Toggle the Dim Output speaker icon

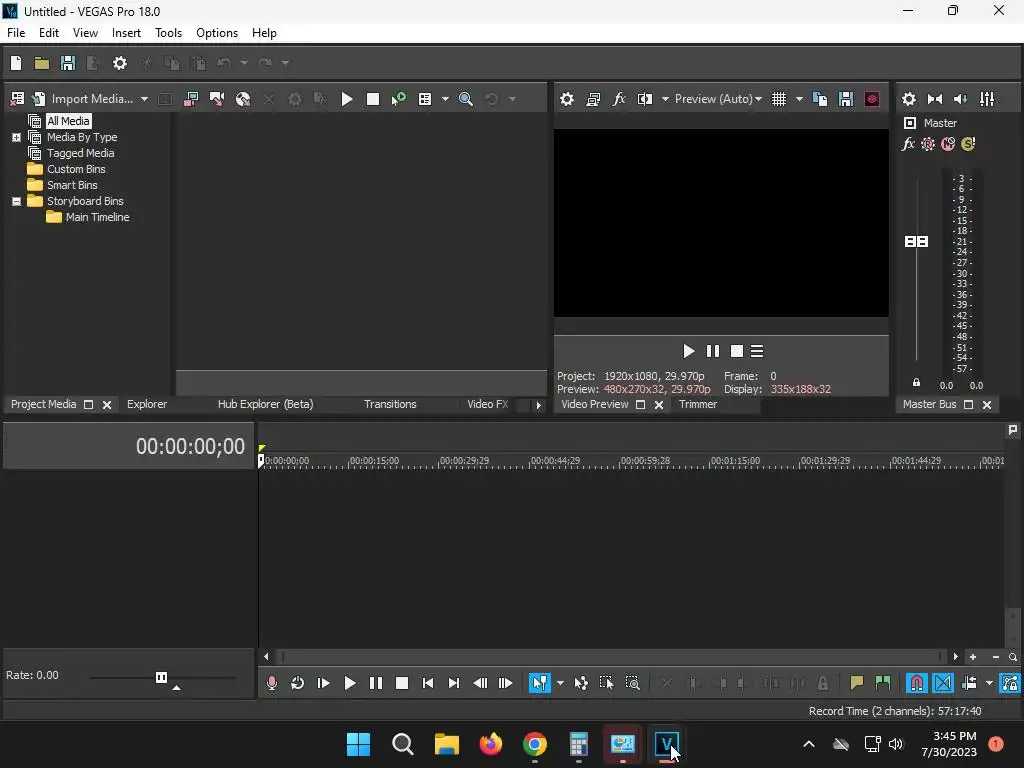click(961, 99)
